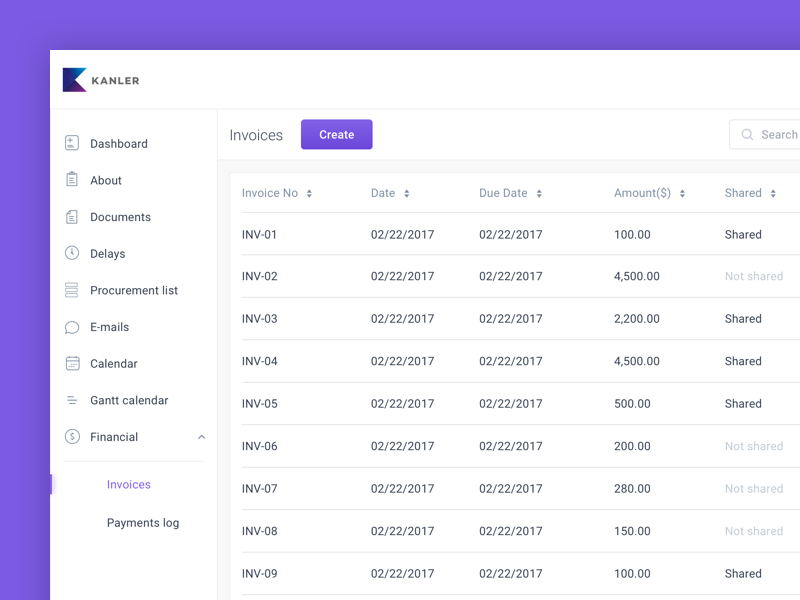Viewport: 800px width, 600px height.
Task: Sort by Shared column arrows
Action: [773, 193]
